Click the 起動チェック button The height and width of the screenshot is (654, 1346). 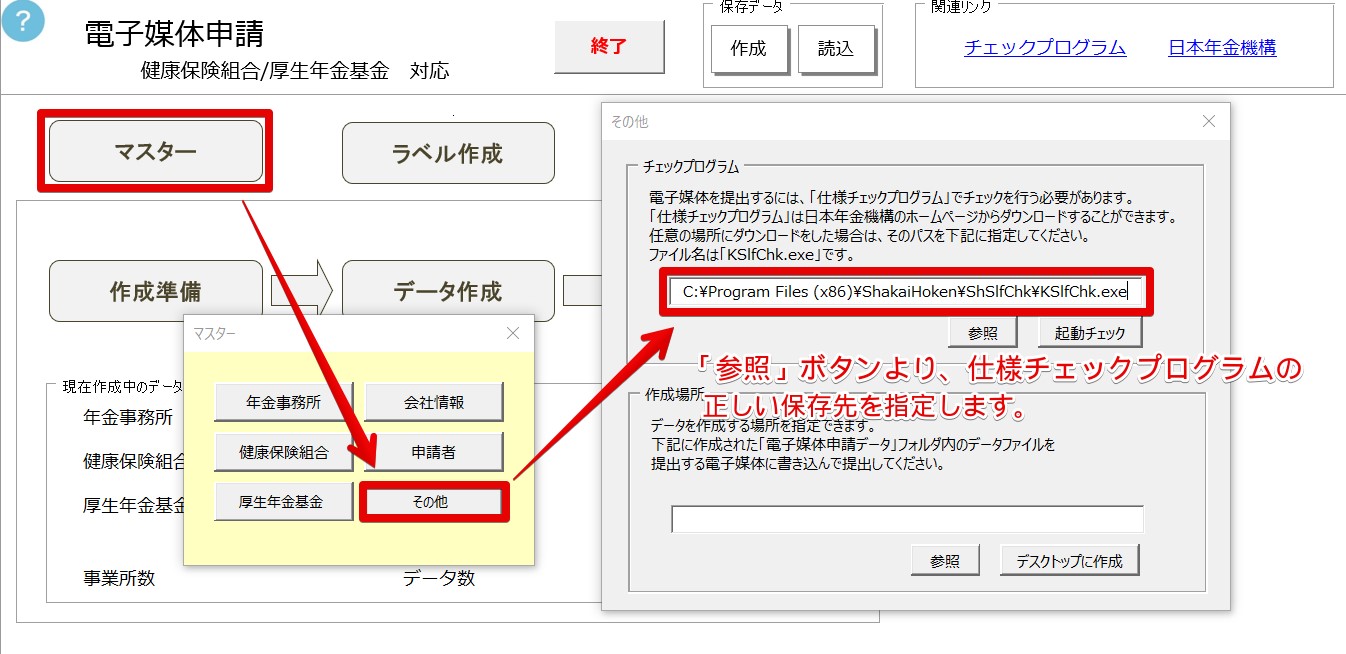(1090, 333)
